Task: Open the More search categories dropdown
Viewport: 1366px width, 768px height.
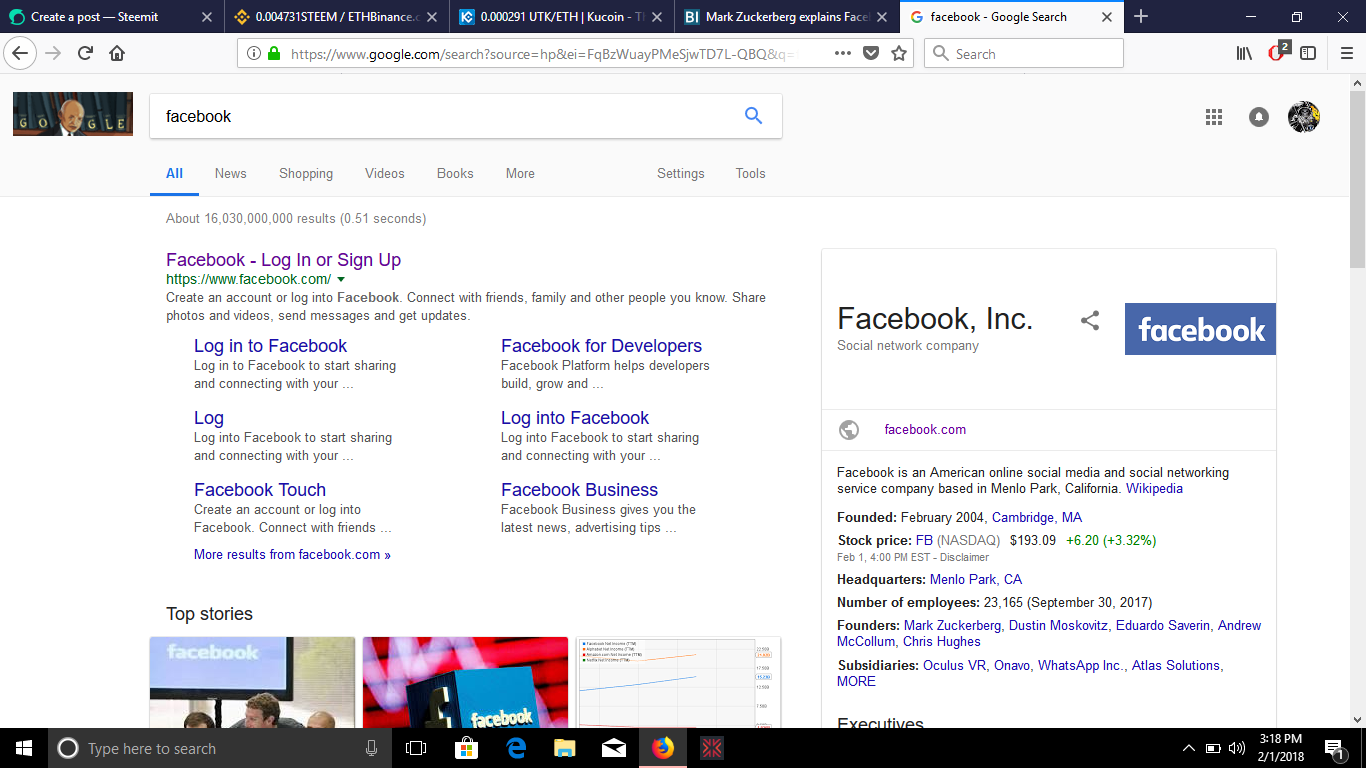Action: click(x=520, y=173)
